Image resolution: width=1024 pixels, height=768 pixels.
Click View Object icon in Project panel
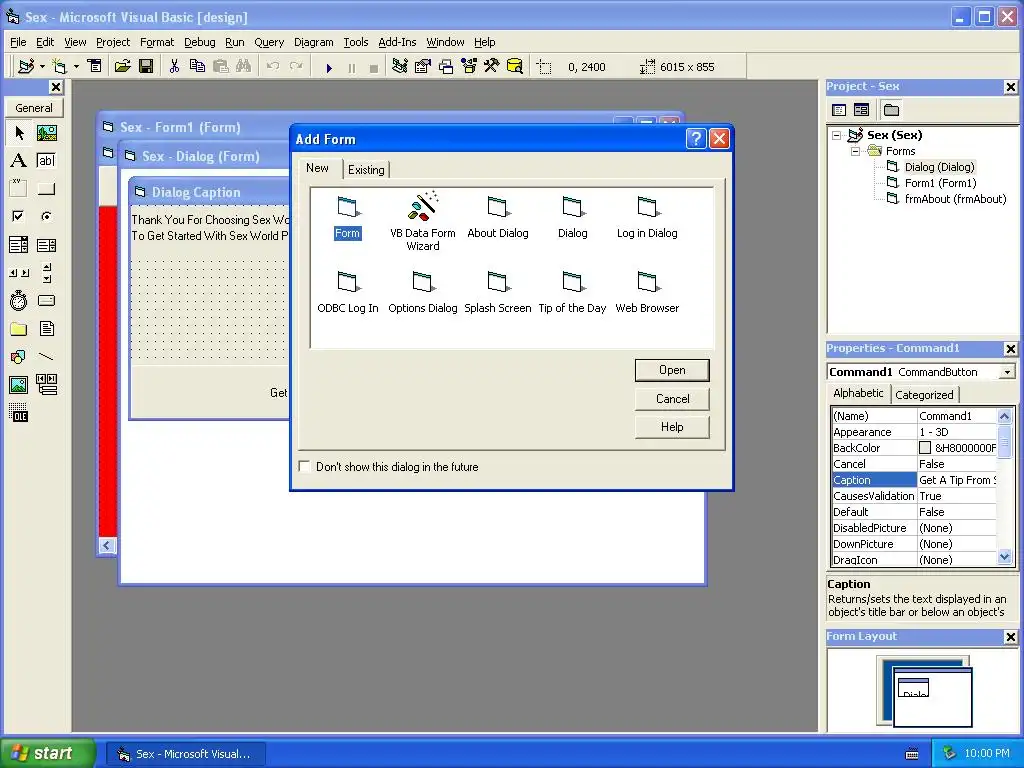tap(861, 110)
